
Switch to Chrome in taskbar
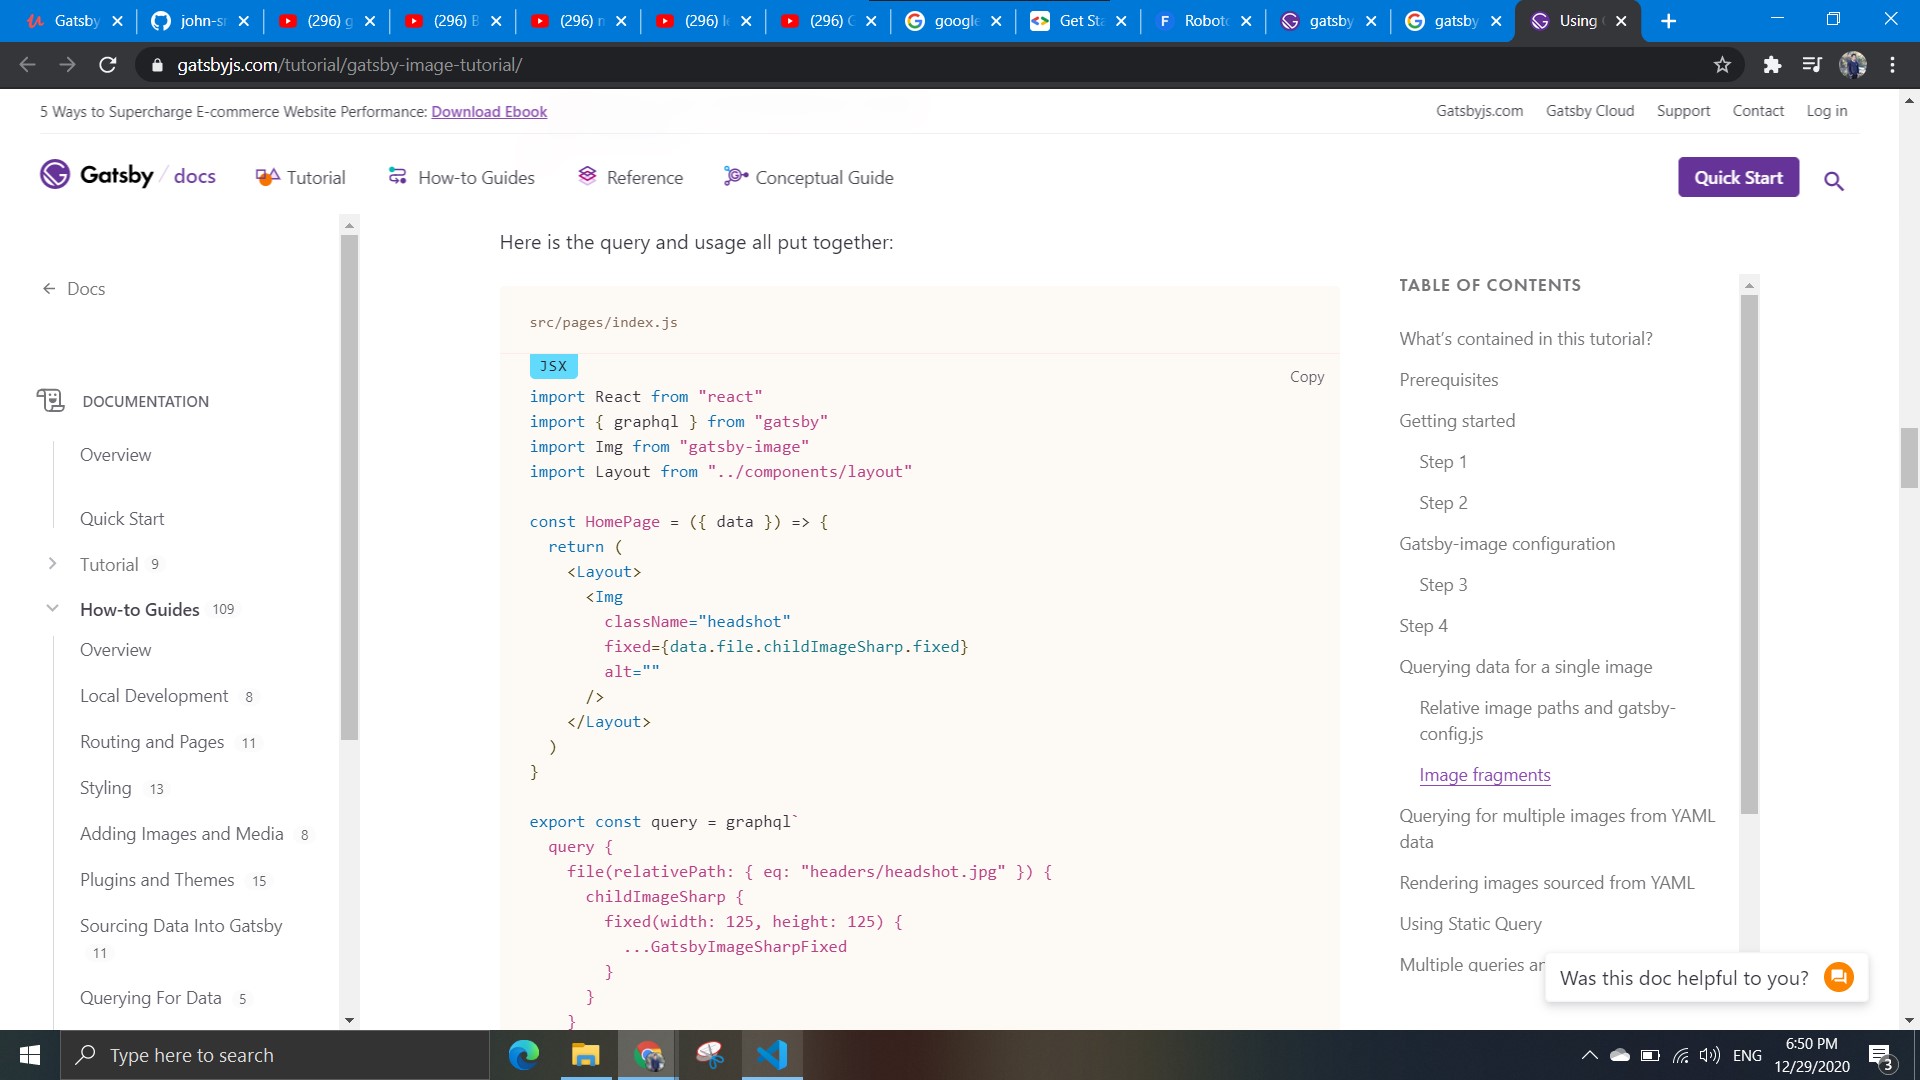(x=648, y=1055)
